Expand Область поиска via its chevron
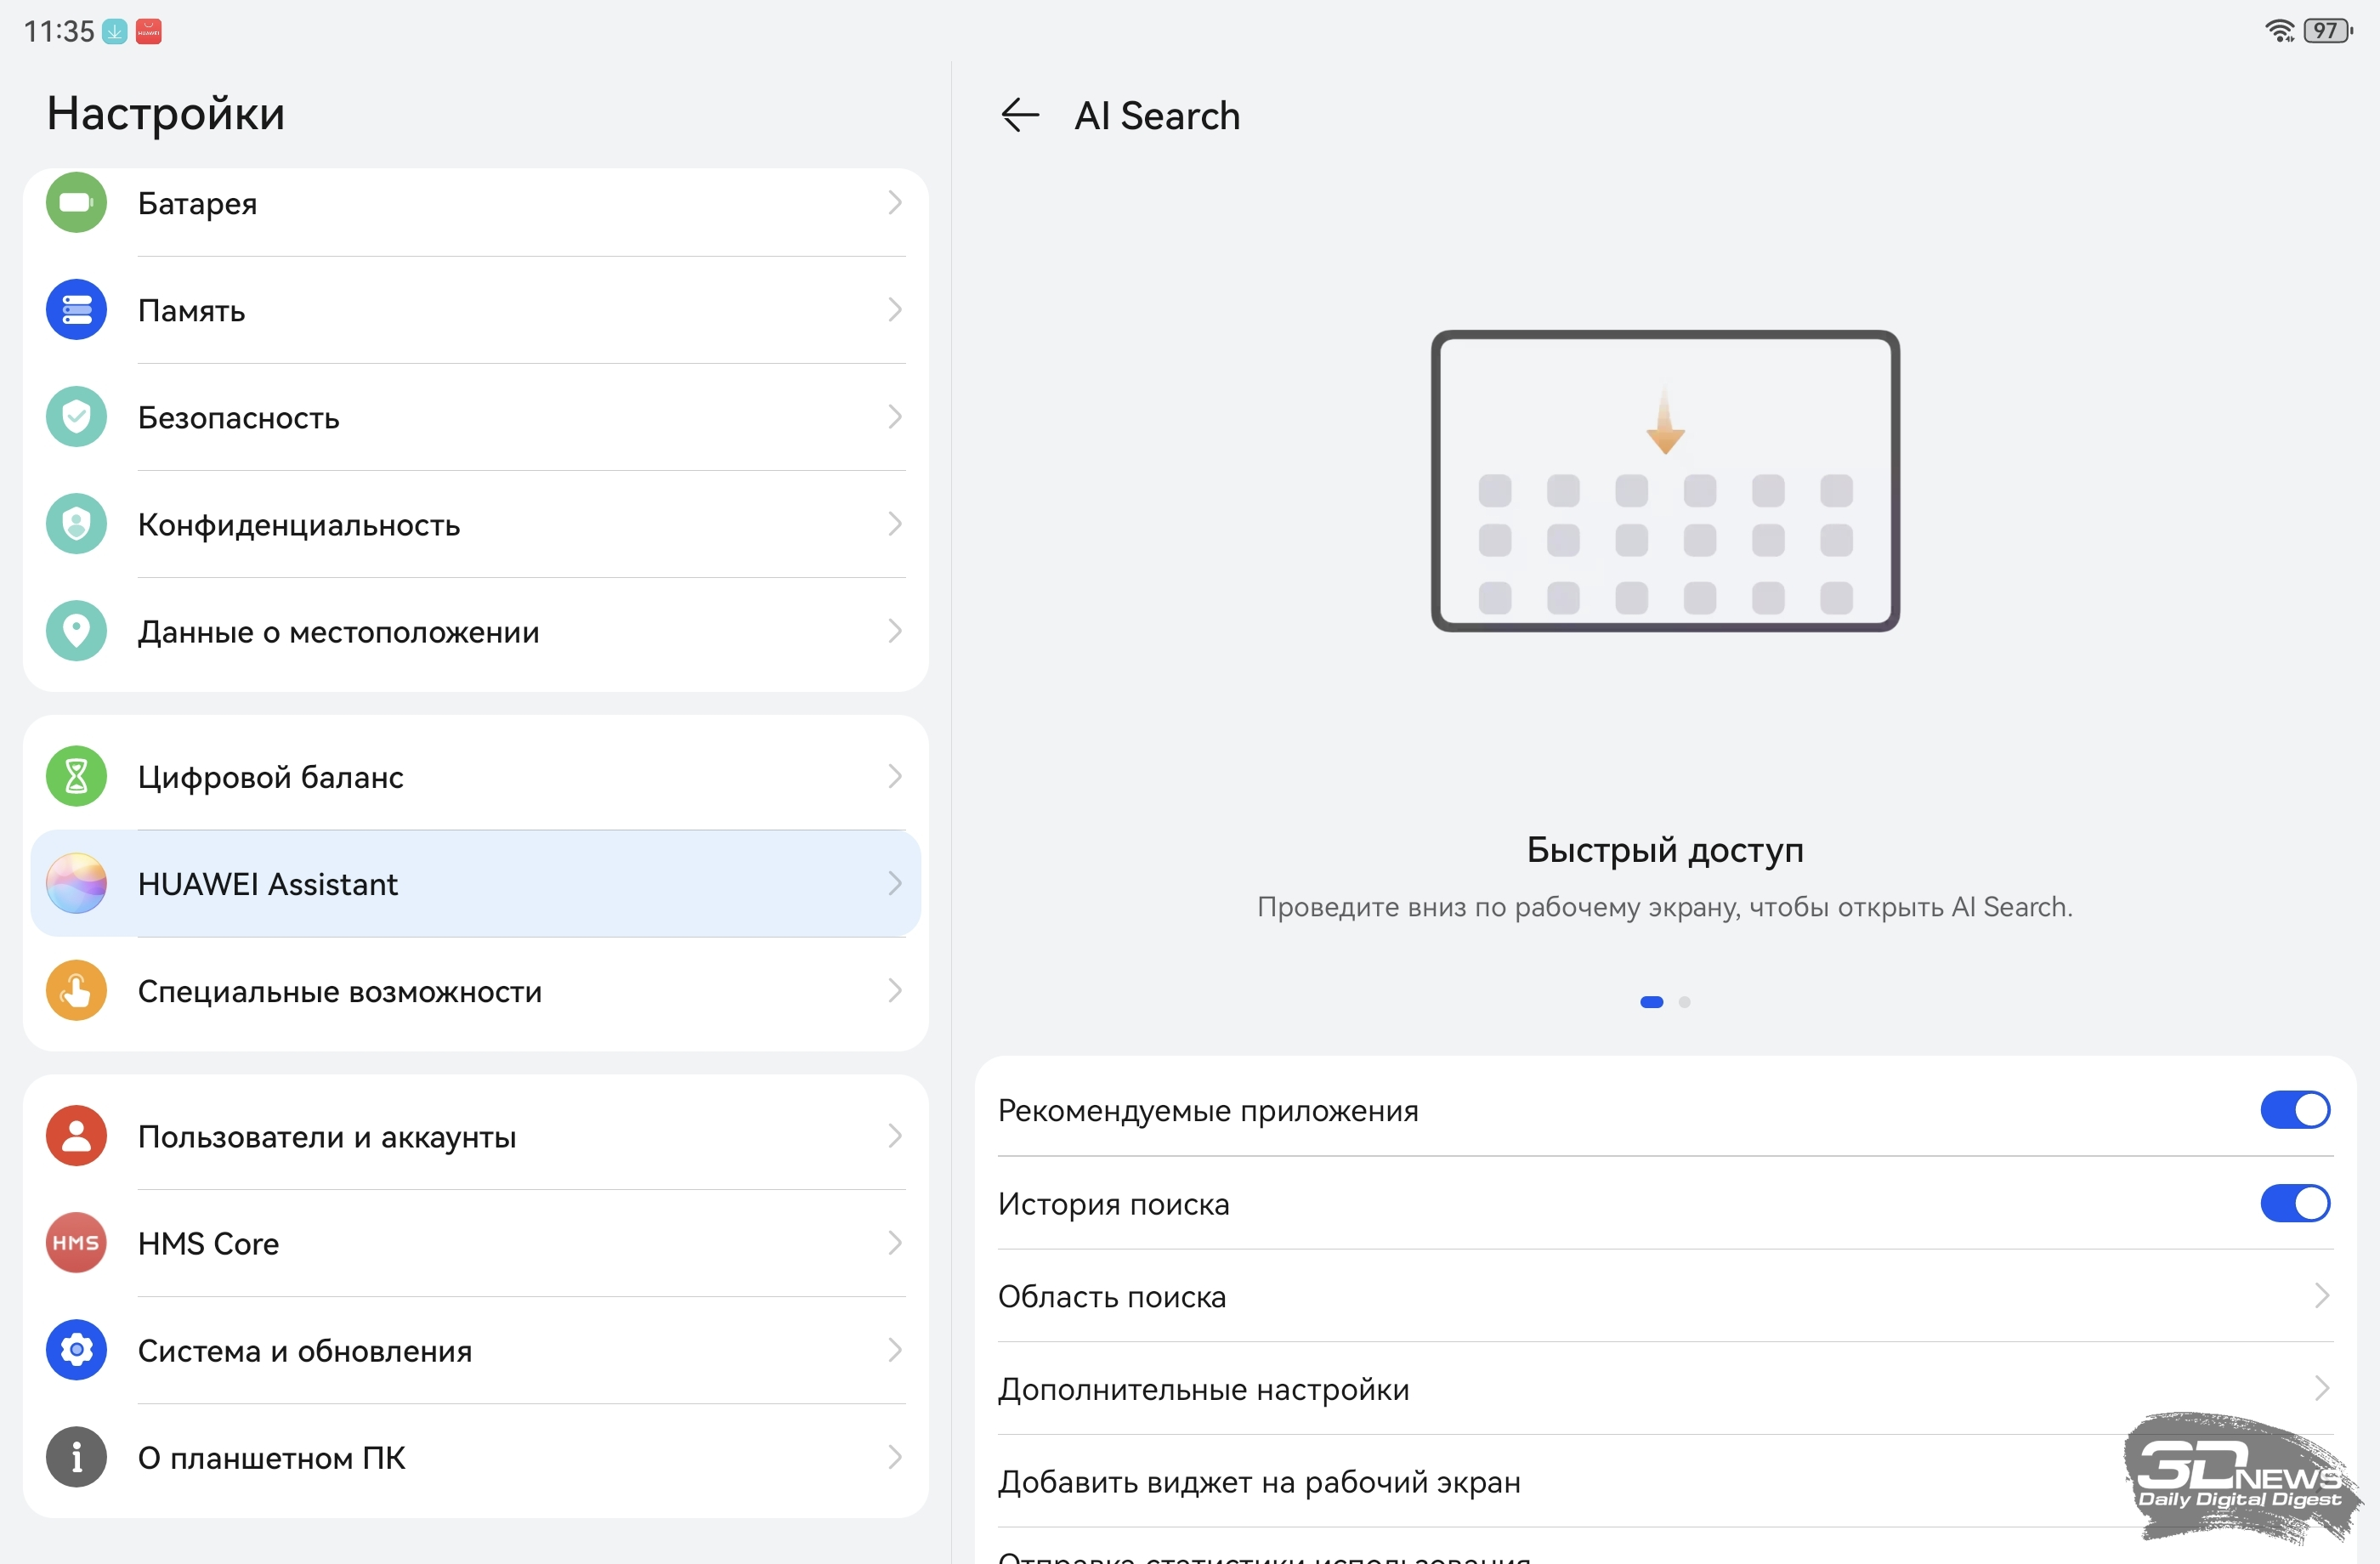This screenshot has height=1564, width=2380. point(2322,1296)
